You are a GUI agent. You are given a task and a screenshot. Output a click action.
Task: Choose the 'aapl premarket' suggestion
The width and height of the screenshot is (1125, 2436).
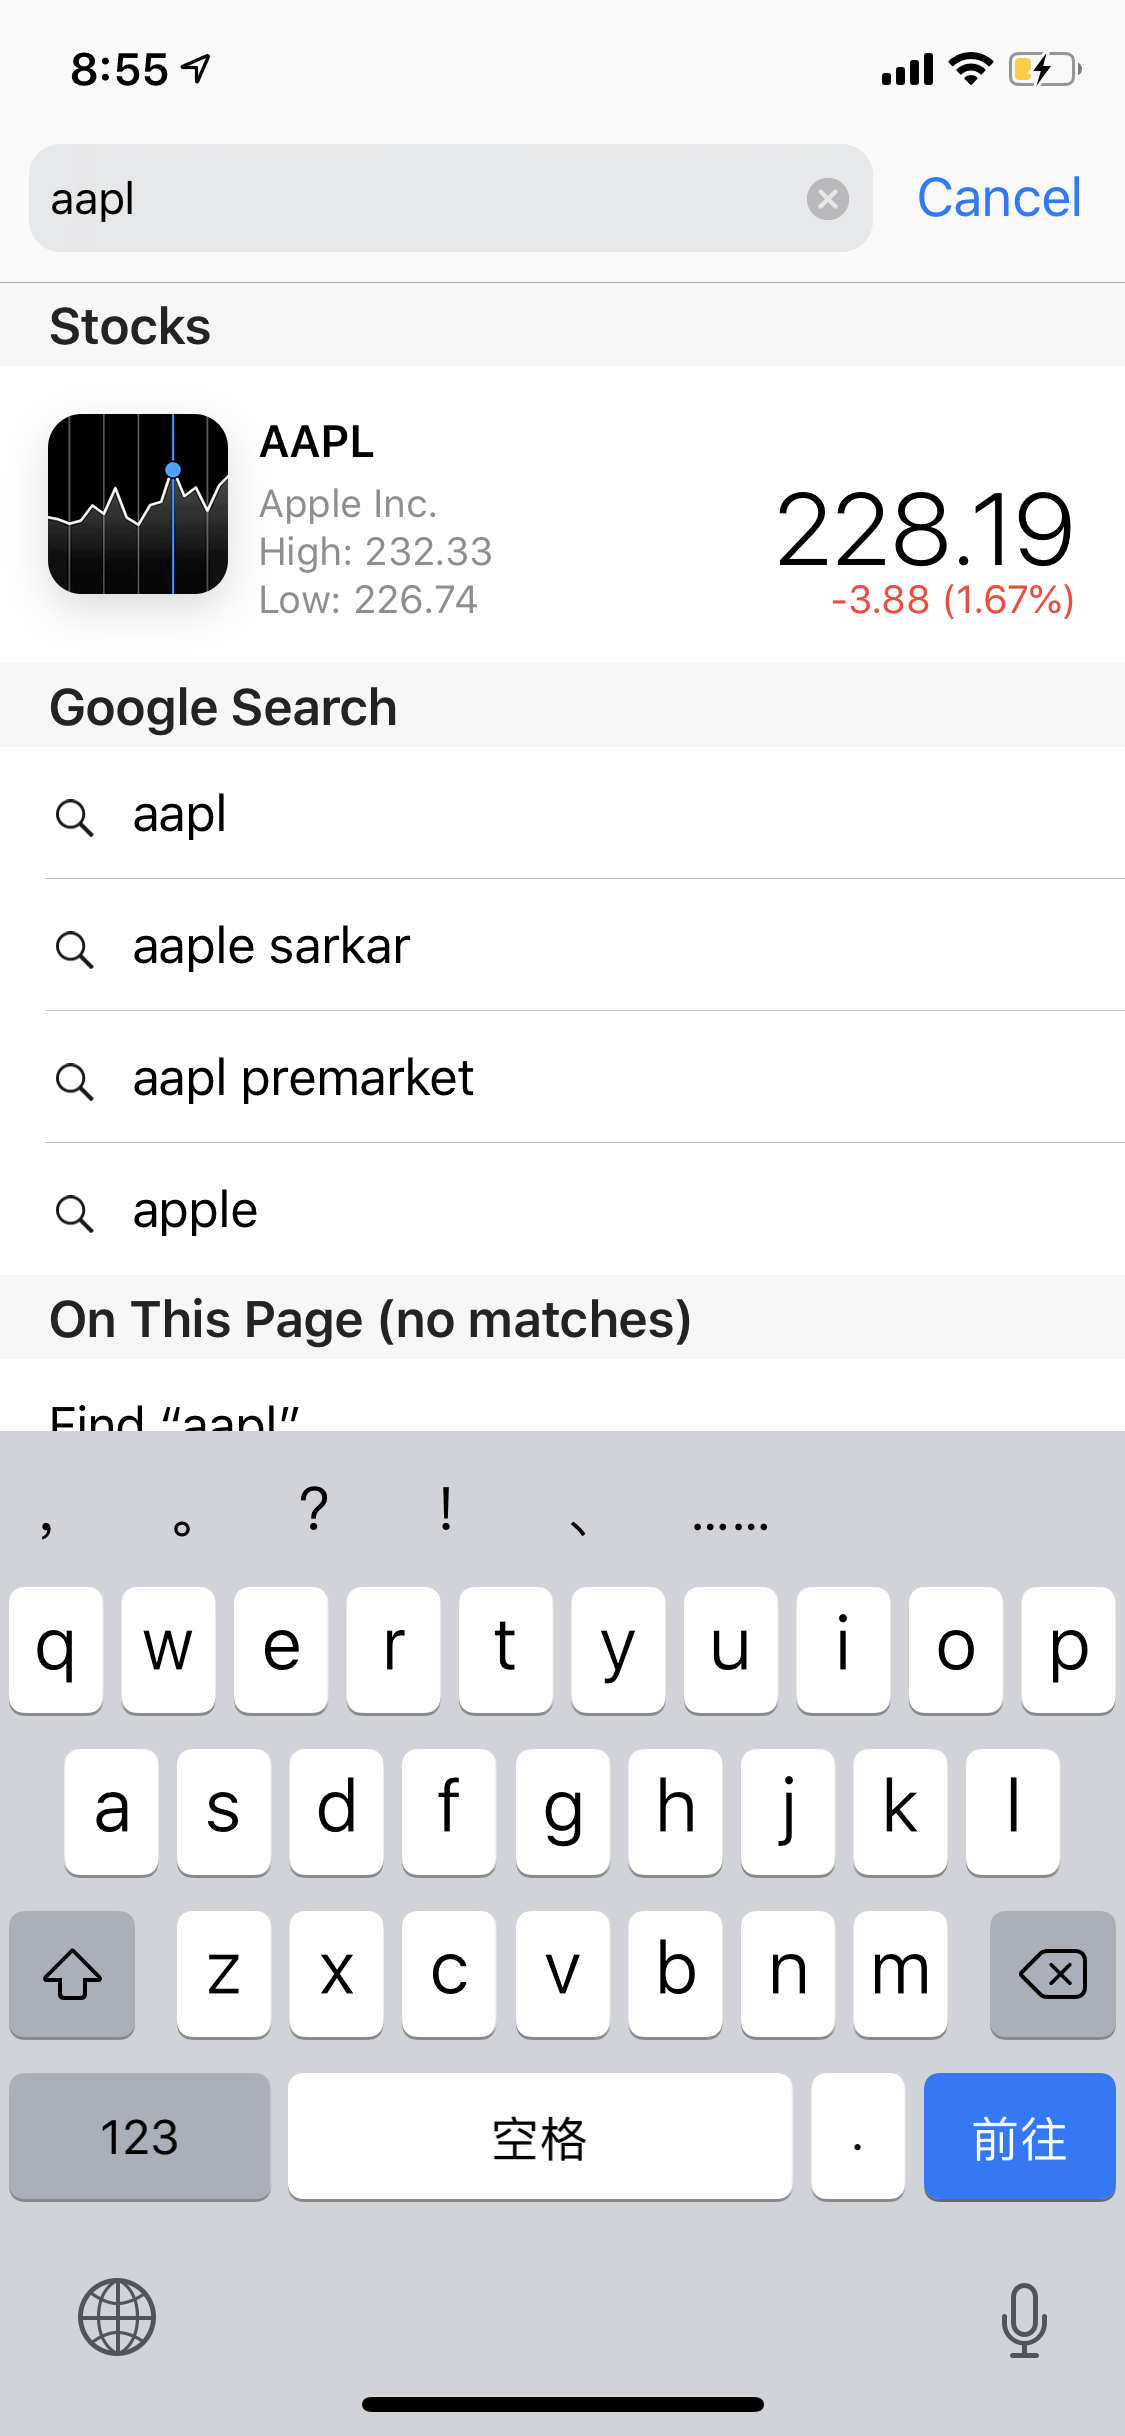[x=303, y=1078]
